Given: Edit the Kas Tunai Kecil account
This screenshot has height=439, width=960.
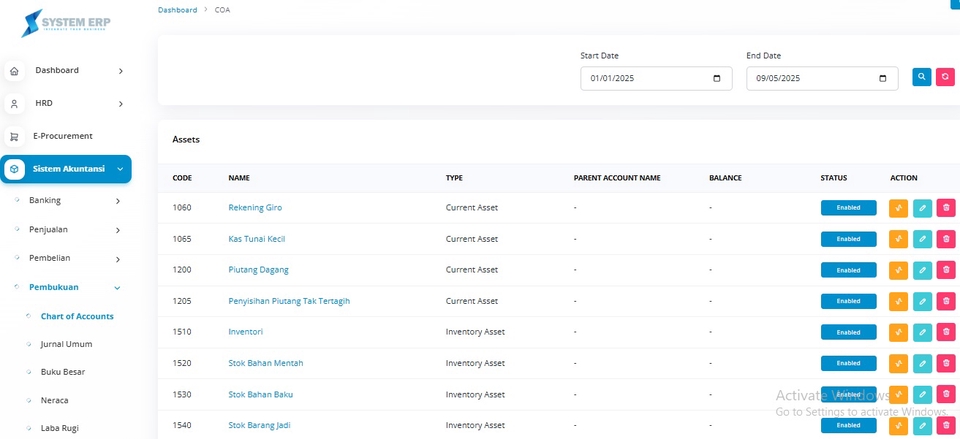Looking at the screenshot, I should 922,239.
